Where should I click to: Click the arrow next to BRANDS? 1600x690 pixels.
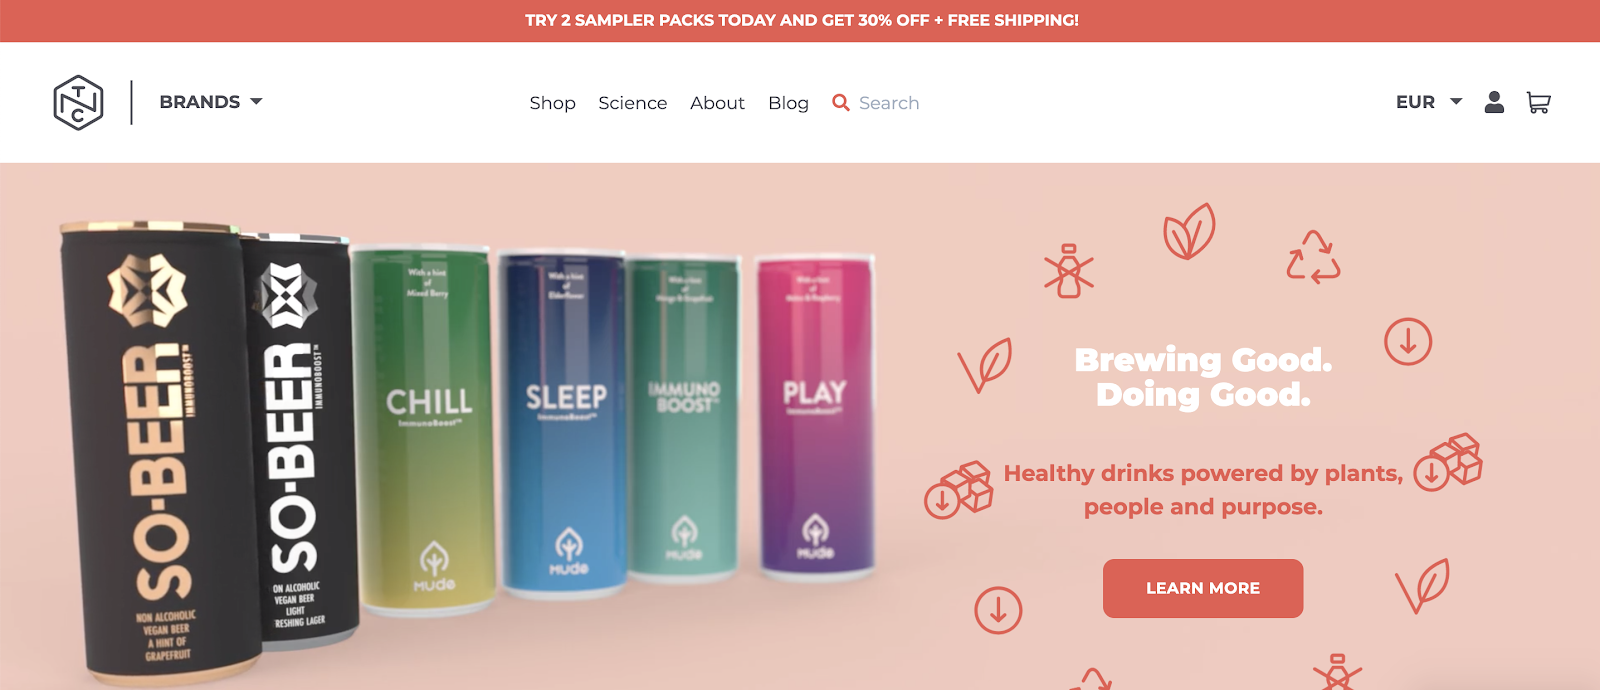point(256,102)
